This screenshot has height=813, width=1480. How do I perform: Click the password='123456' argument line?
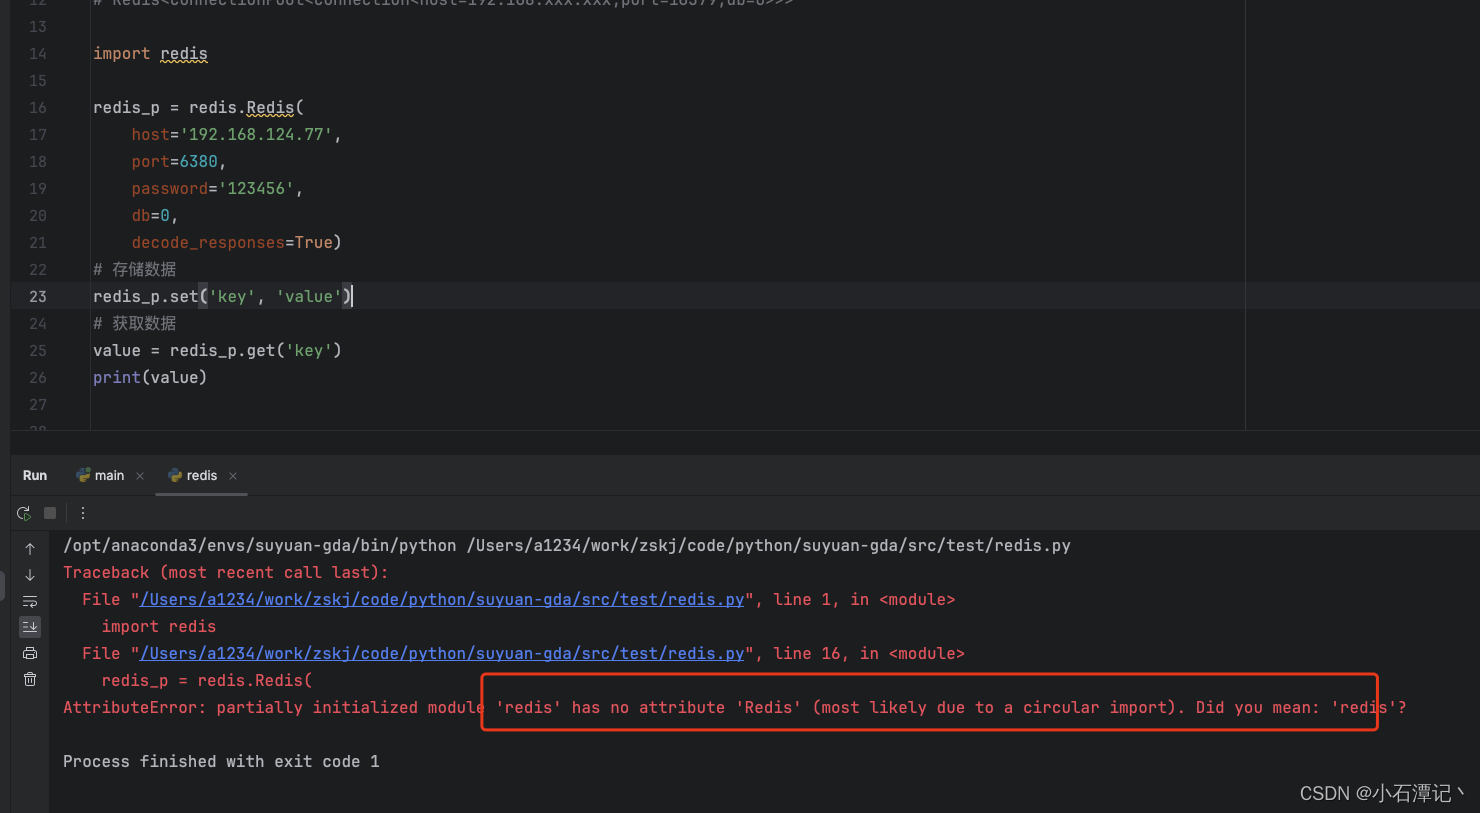(217, 189)
